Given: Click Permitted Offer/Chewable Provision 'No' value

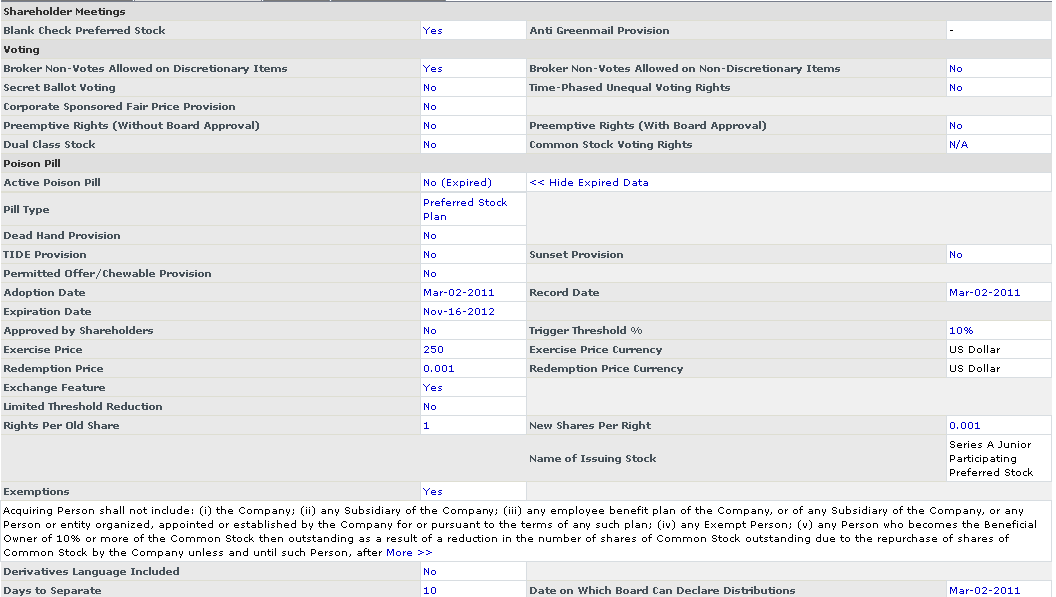Looking at the screenshot, I should pyautogui.click(x=430, y=274).
